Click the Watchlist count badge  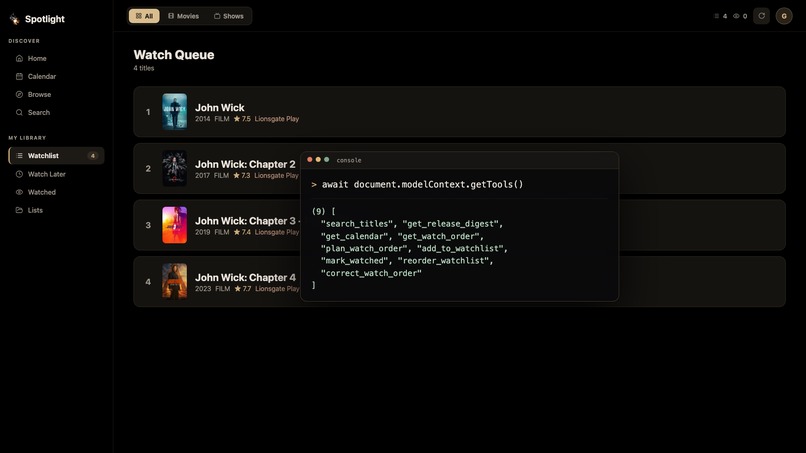(93, 156)
